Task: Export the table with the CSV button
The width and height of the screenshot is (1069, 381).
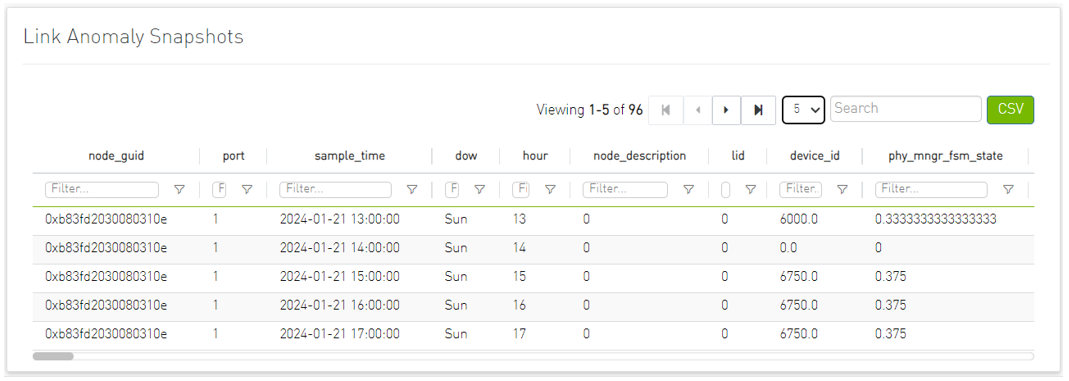Action: (1010, 109)
